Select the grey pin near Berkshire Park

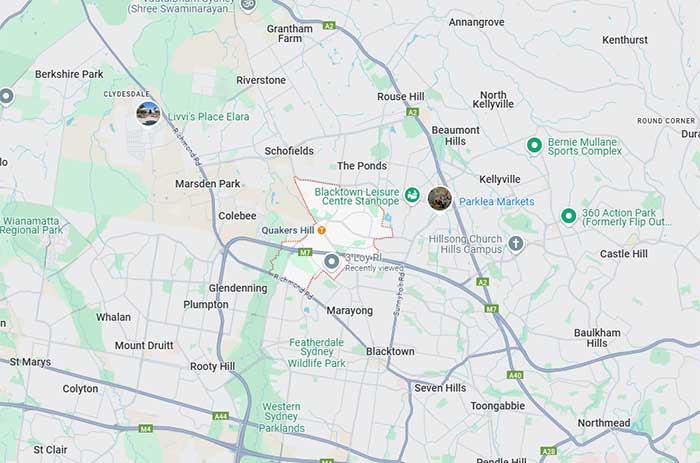[x=6, y=96]
